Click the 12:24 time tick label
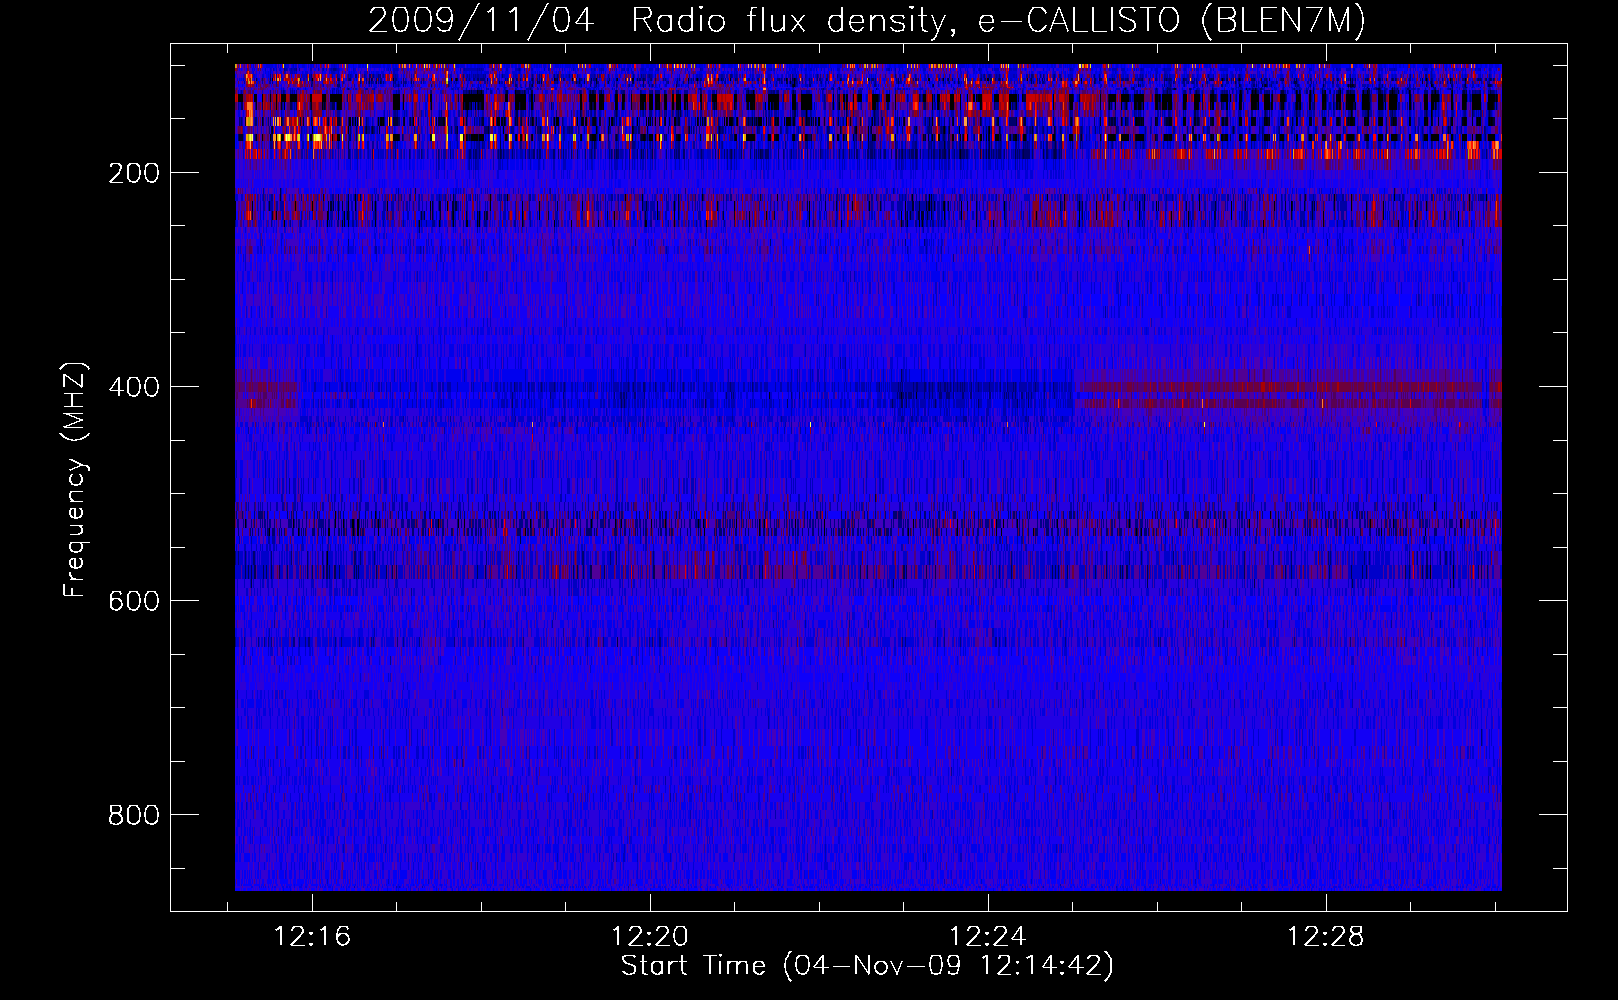The height and width of the screenshot is (1000, 1618). point(989,937)
